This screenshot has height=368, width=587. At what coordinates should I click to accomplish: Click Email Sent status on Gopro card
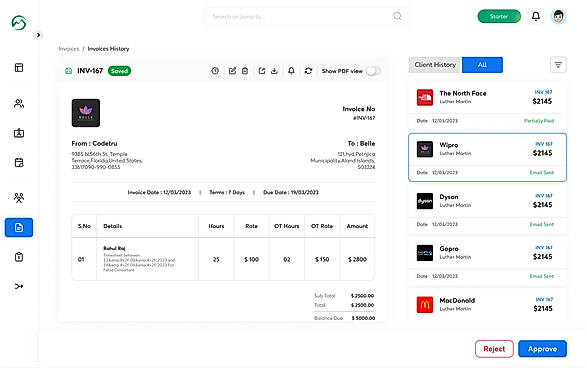tap(542, 276)
